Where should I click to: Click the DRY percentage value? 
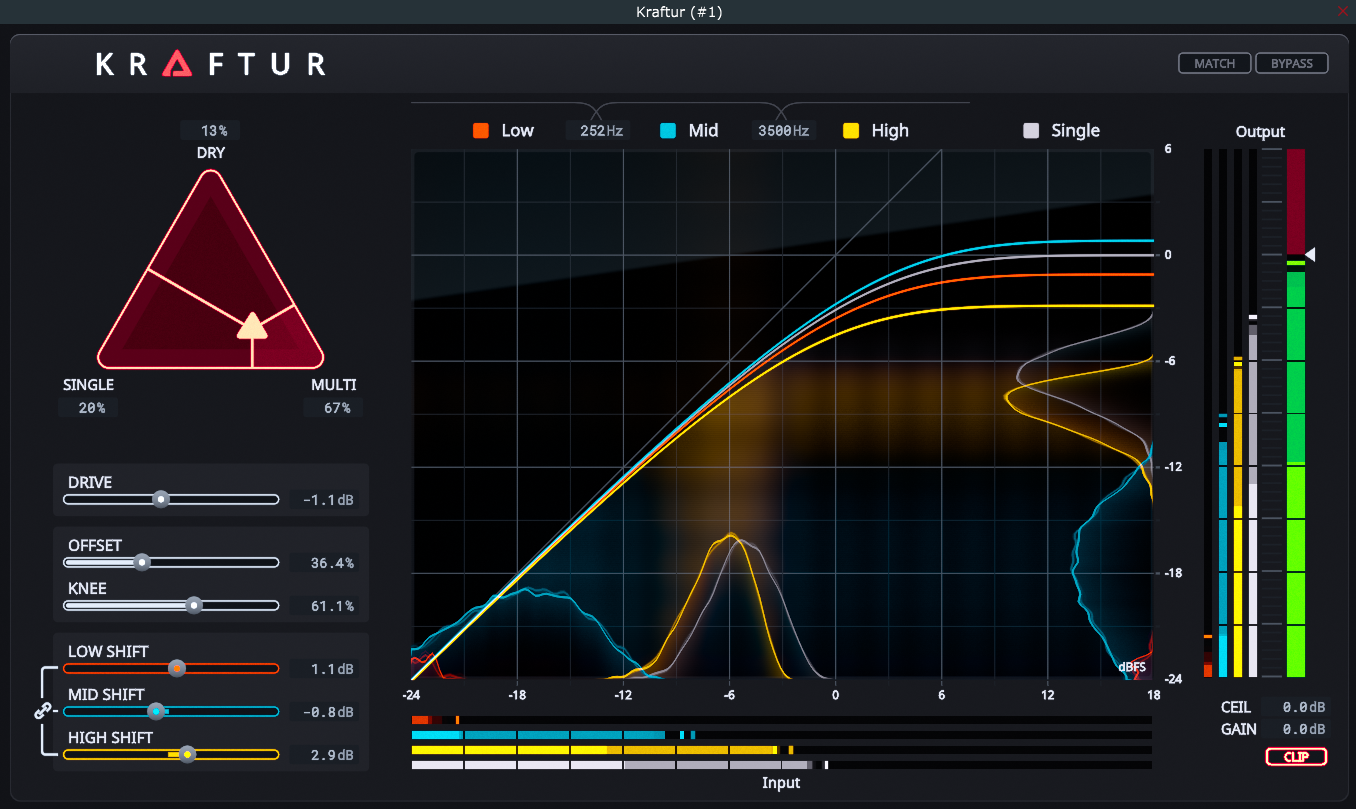click(x=212, y=131)
